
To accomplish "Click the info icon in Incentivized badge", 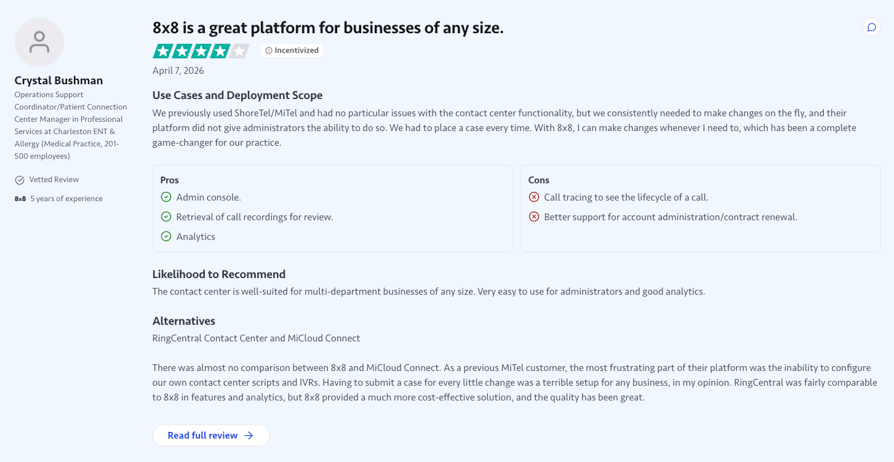I will [269, 50].
